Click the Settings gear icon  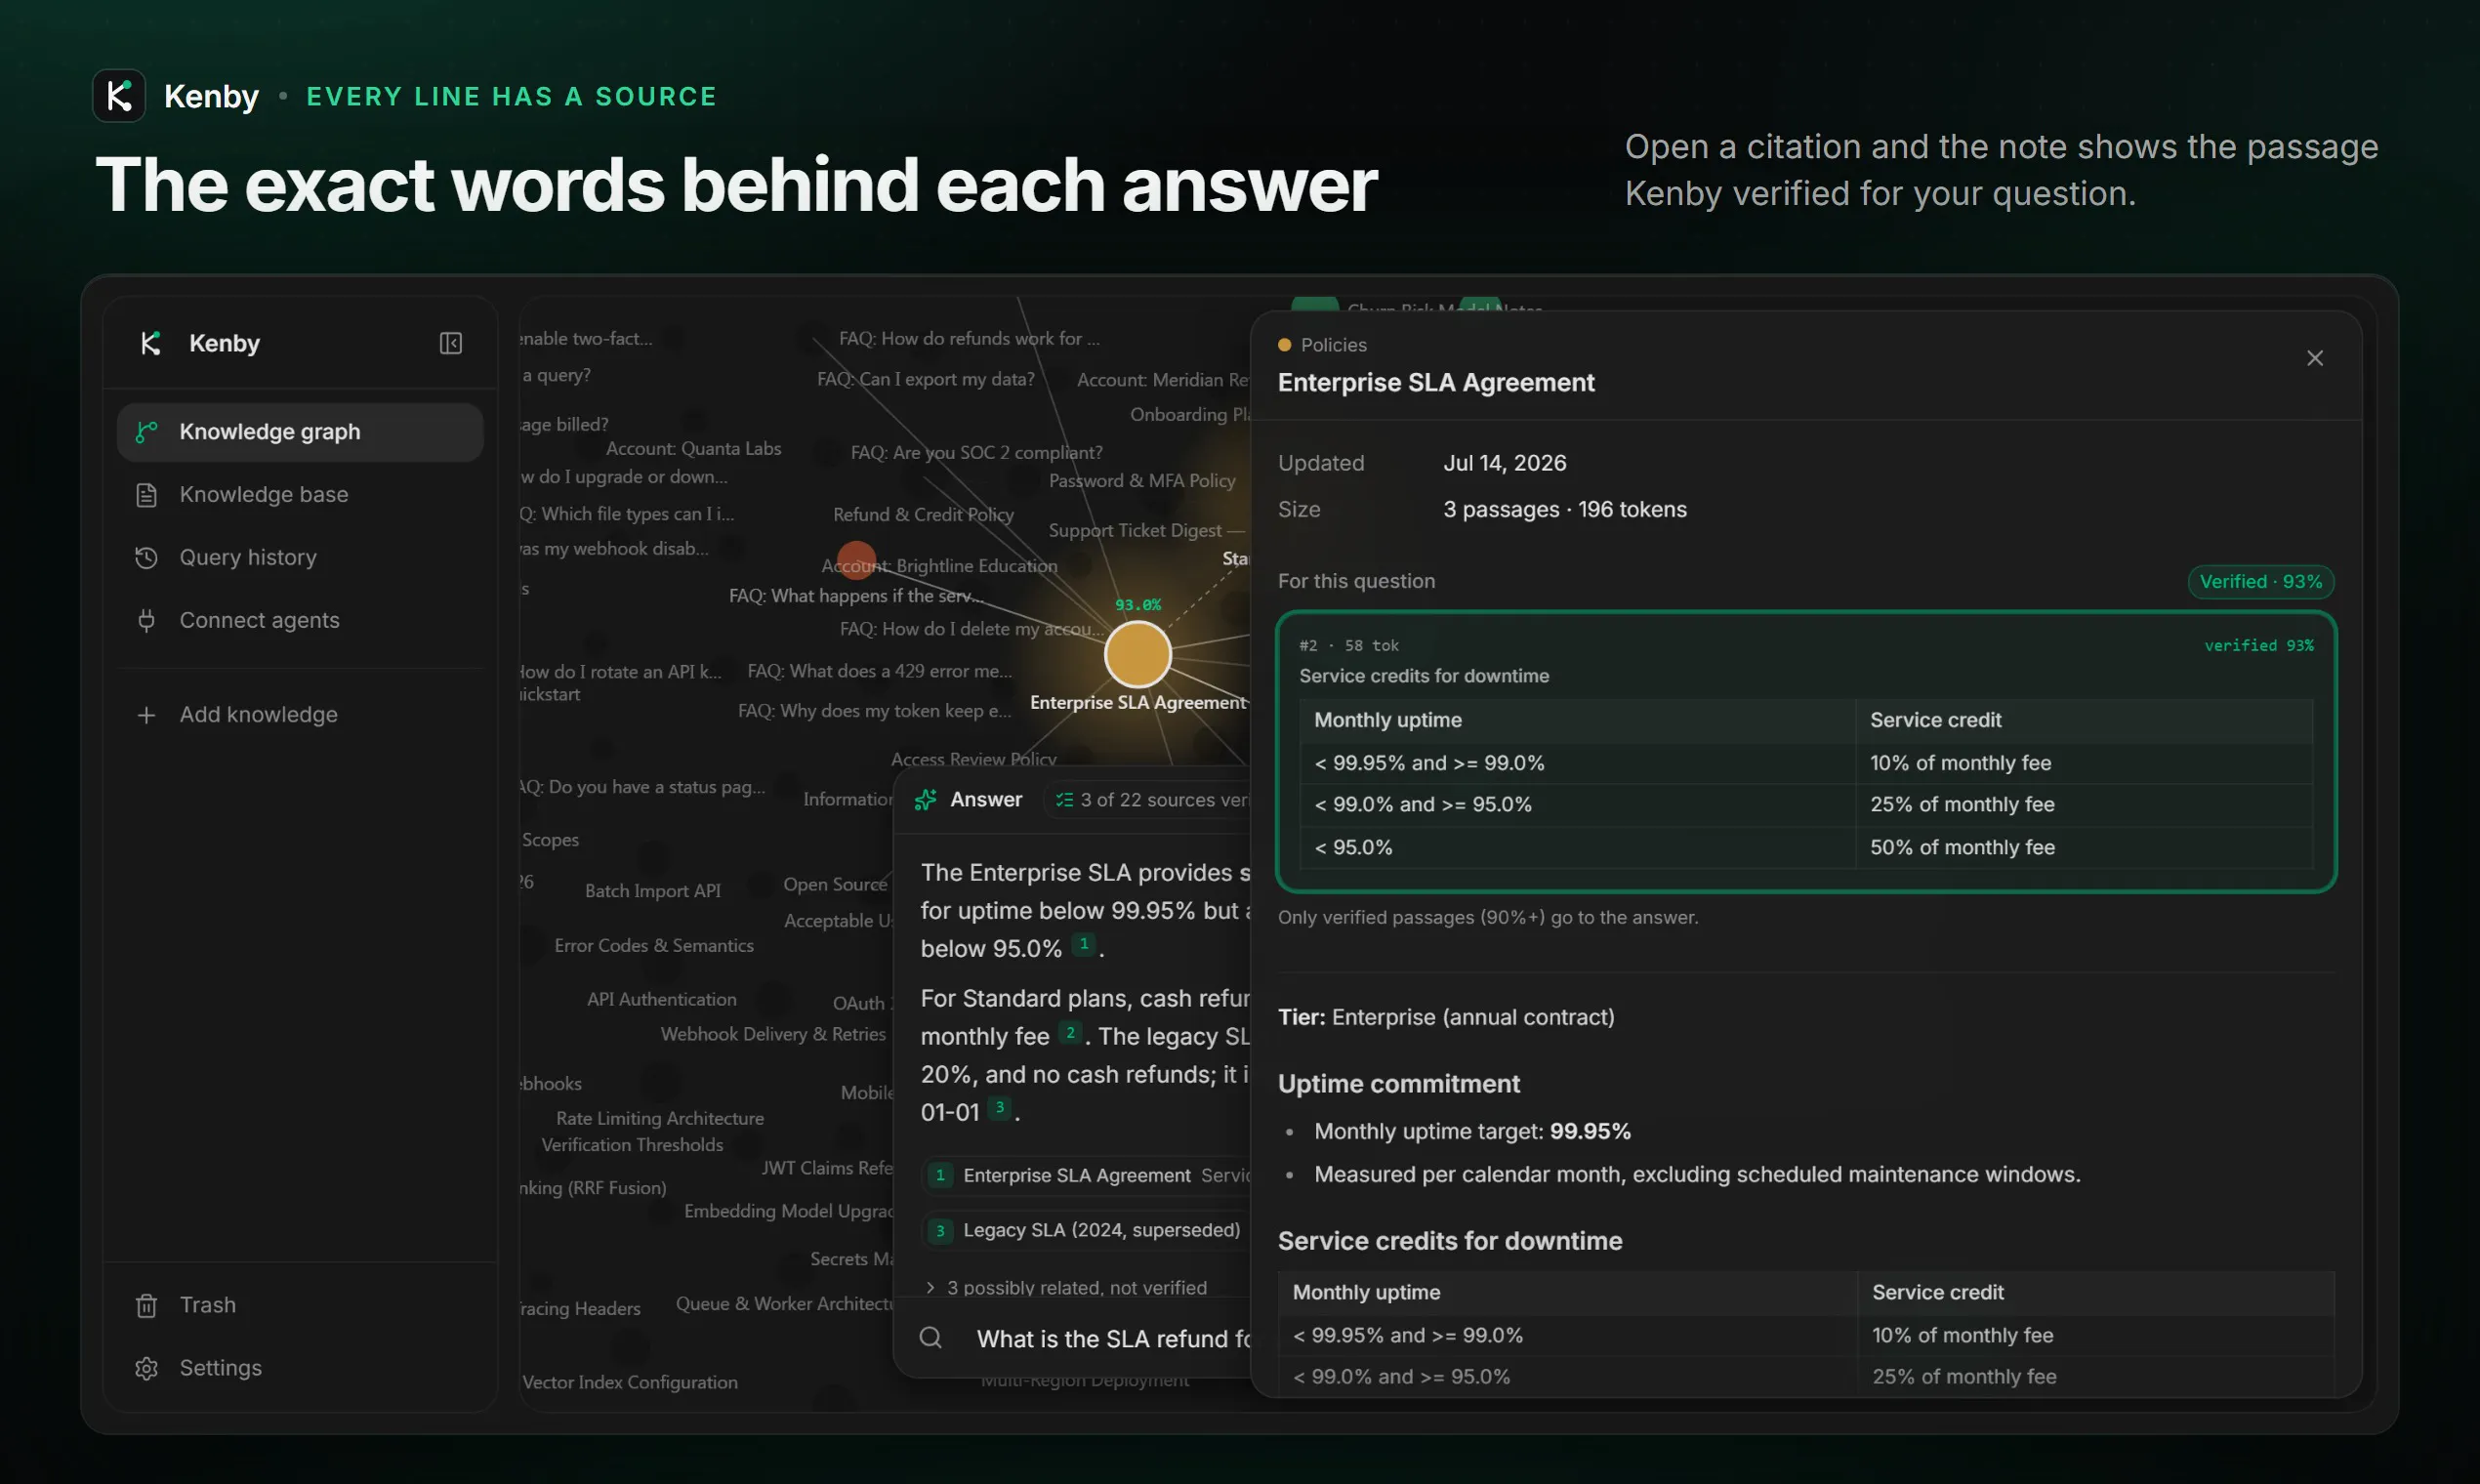click(146, 1368)
